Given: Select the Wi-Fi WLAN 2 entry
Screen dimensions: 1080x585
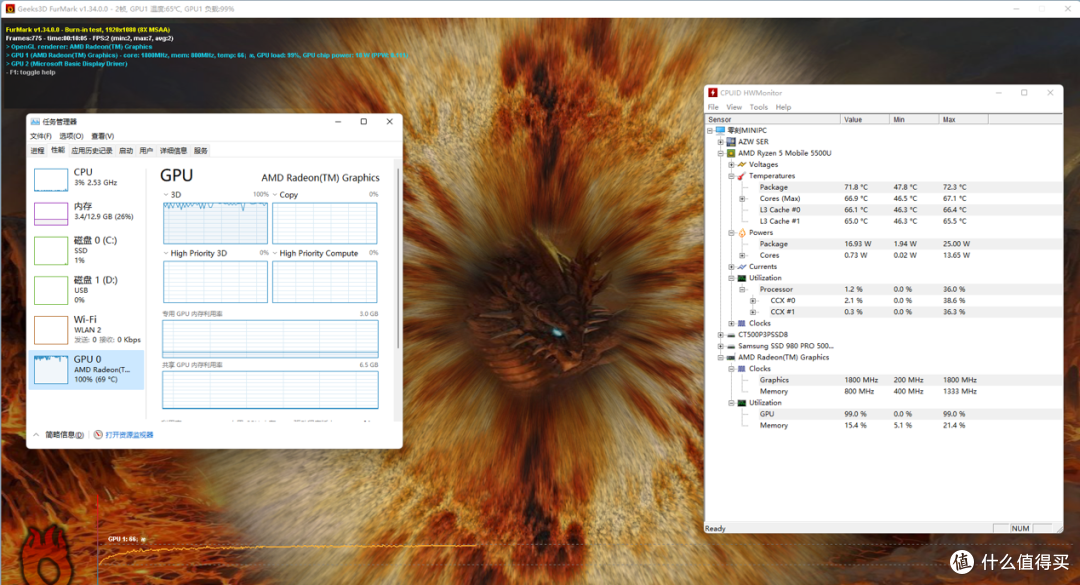Looking at the screenshot, I should click(x=87, y=329).
